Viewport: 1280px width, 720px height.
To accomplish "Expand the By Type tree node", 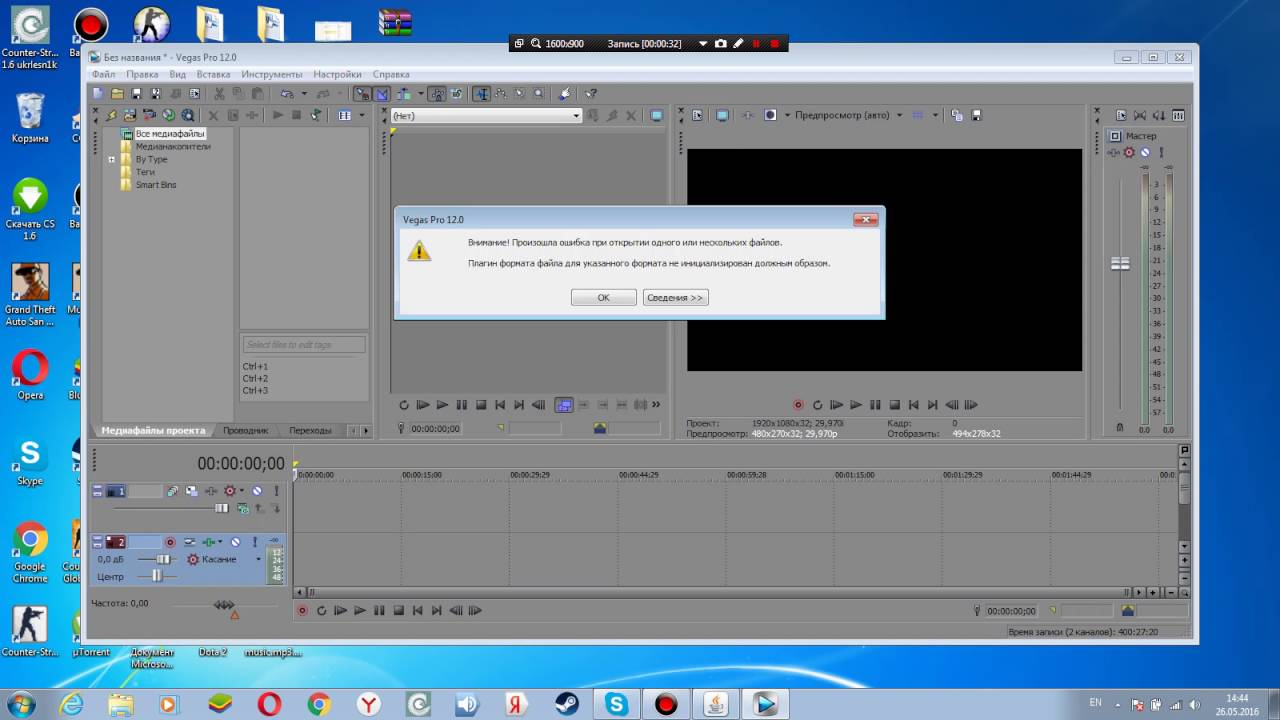I will (112, 159).
